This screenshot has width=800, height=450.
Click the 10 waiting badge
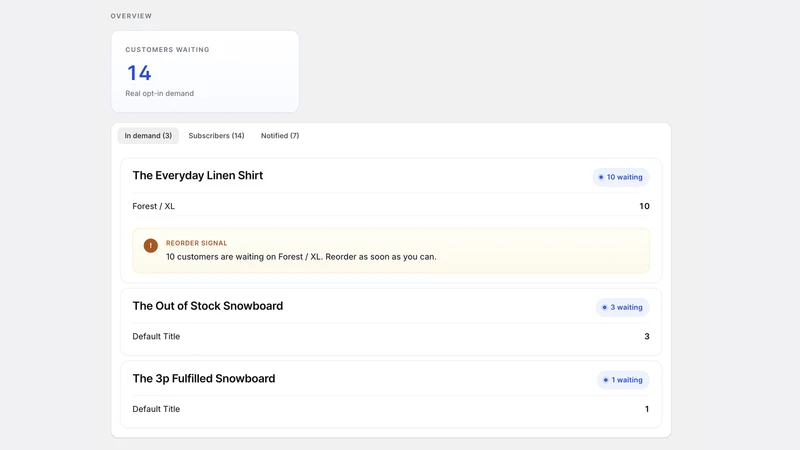coord(620,177)
